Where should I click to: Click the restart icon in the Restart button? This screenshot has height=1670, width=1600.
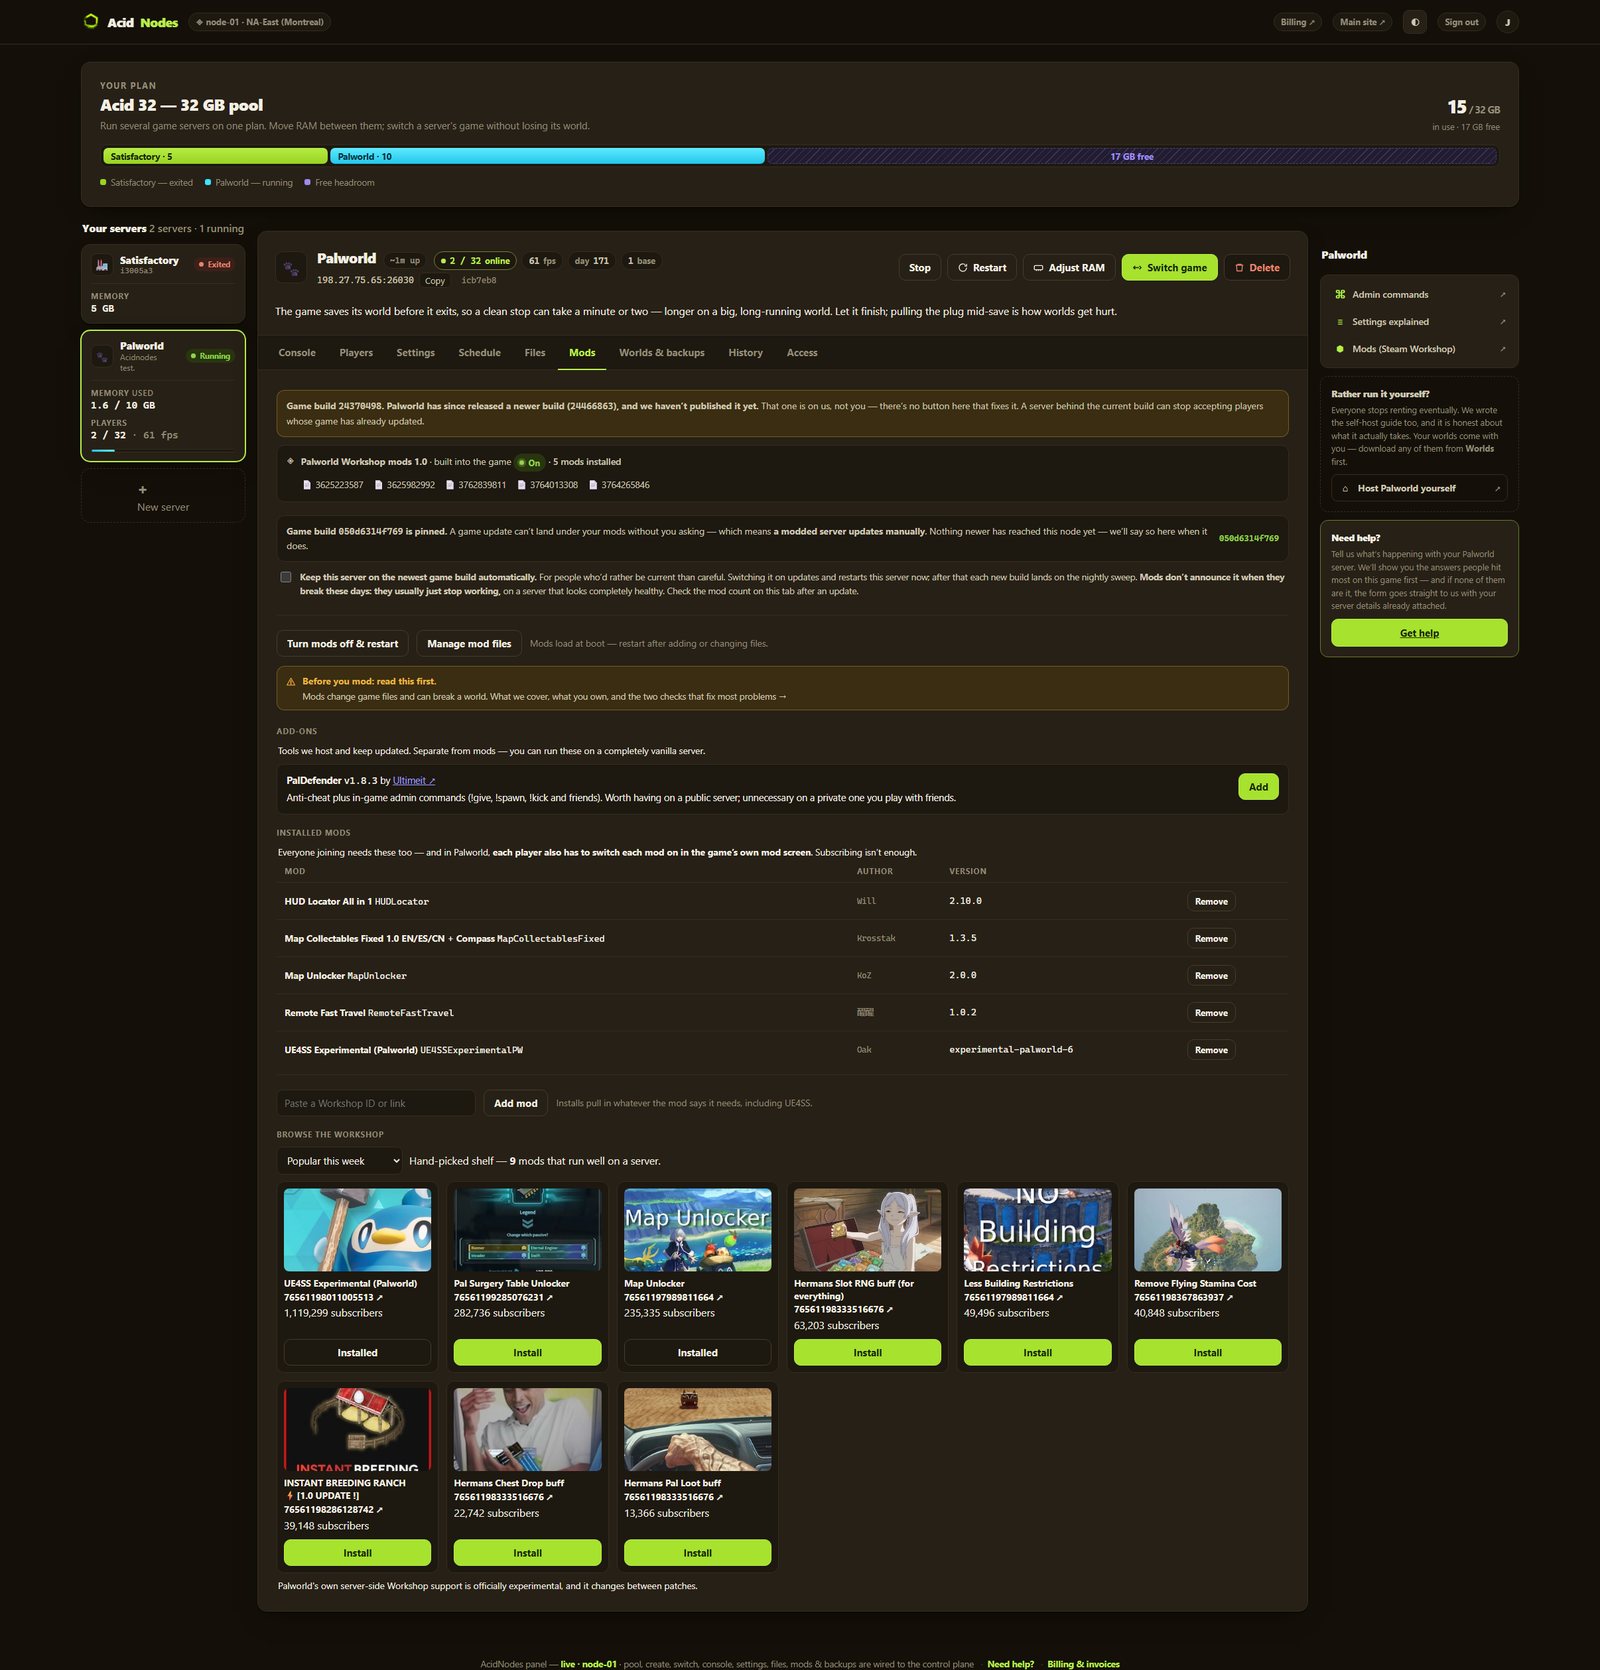pos(963,268)
